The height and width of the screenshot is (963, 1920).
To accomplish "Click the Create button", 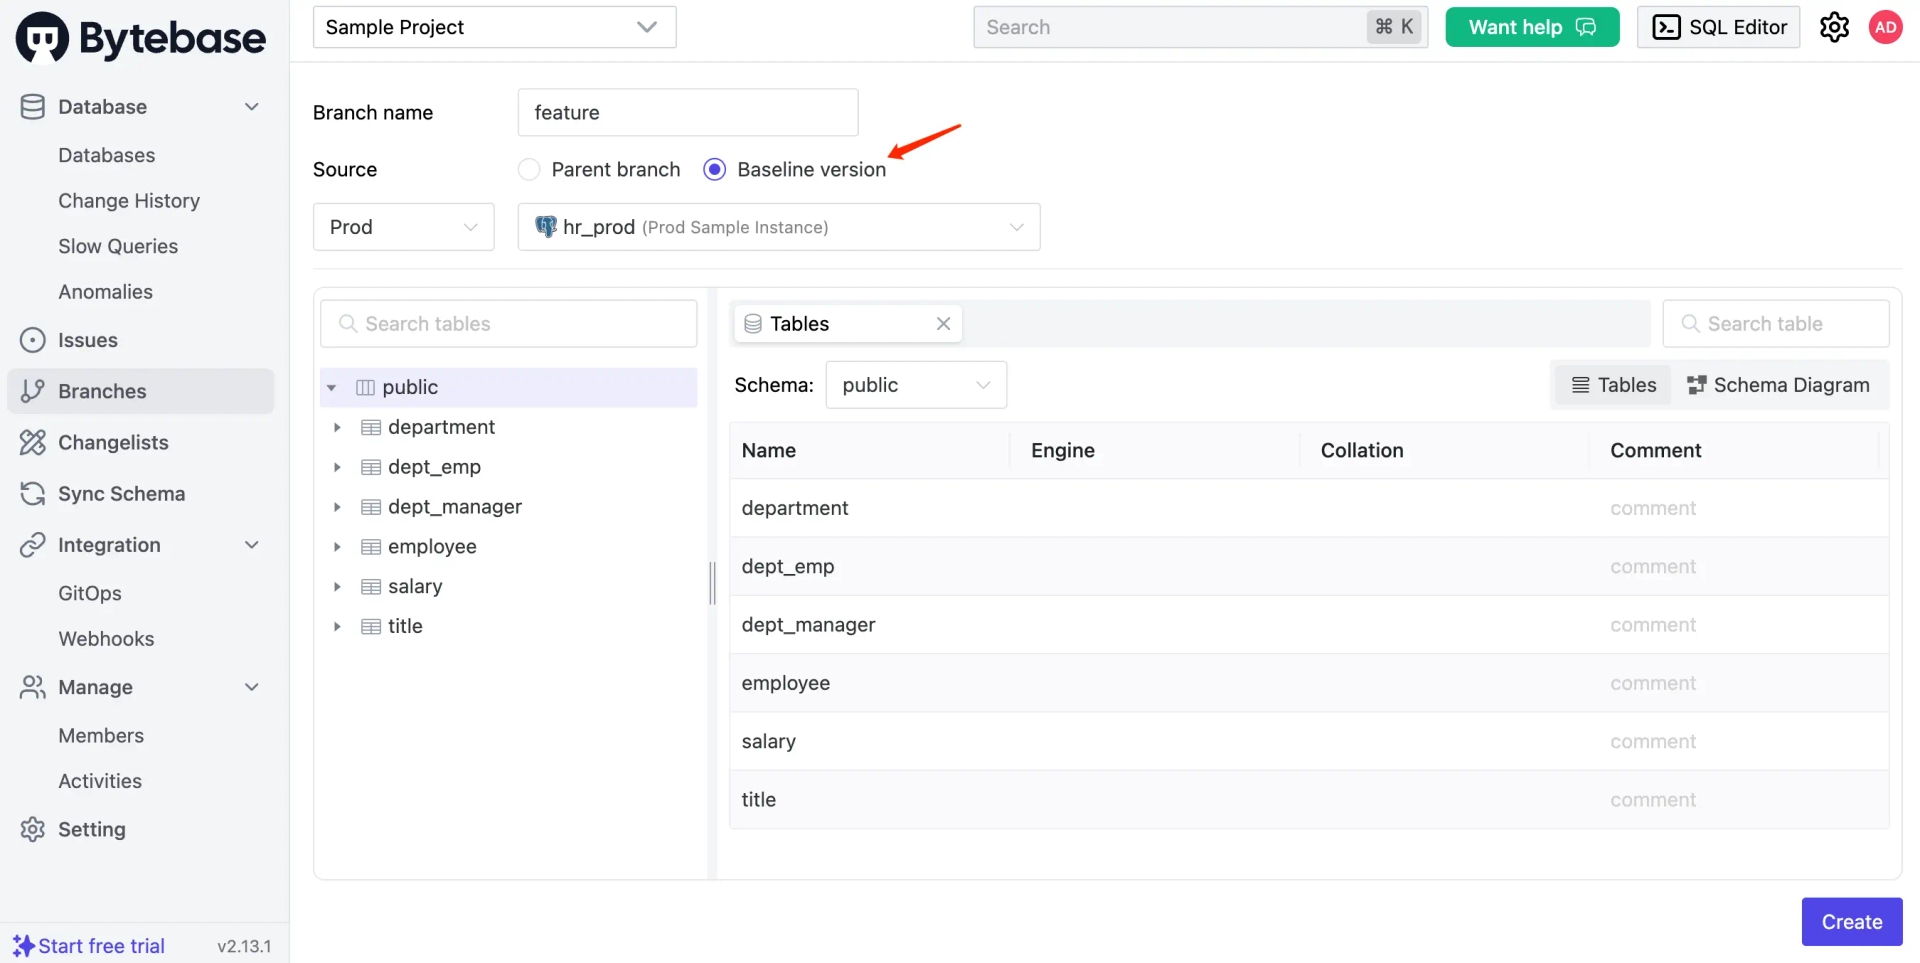I will [x=1852, y=922].
